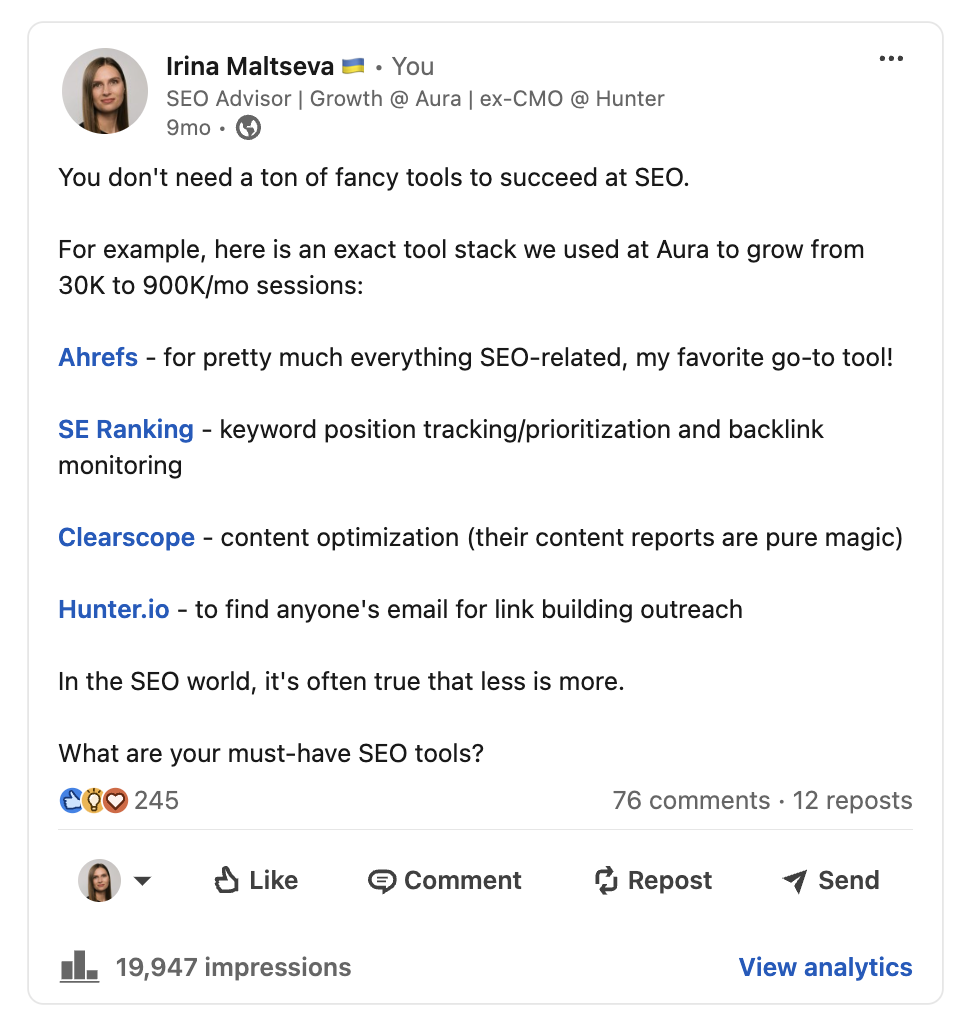Screen dimensions: 976x1018
Task: Open the Hunter.io mention link
Action: click(114, 610)
